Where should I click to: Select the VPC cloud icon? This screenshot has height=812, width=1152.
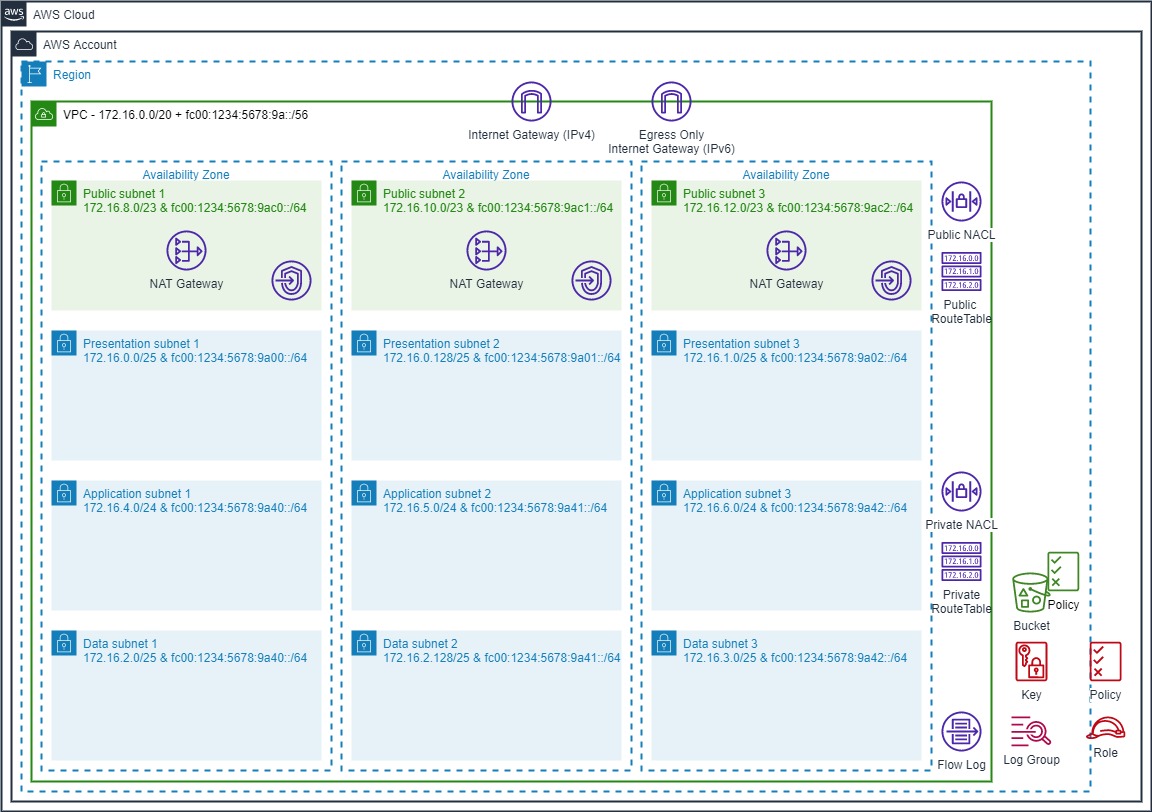(44, 114)
